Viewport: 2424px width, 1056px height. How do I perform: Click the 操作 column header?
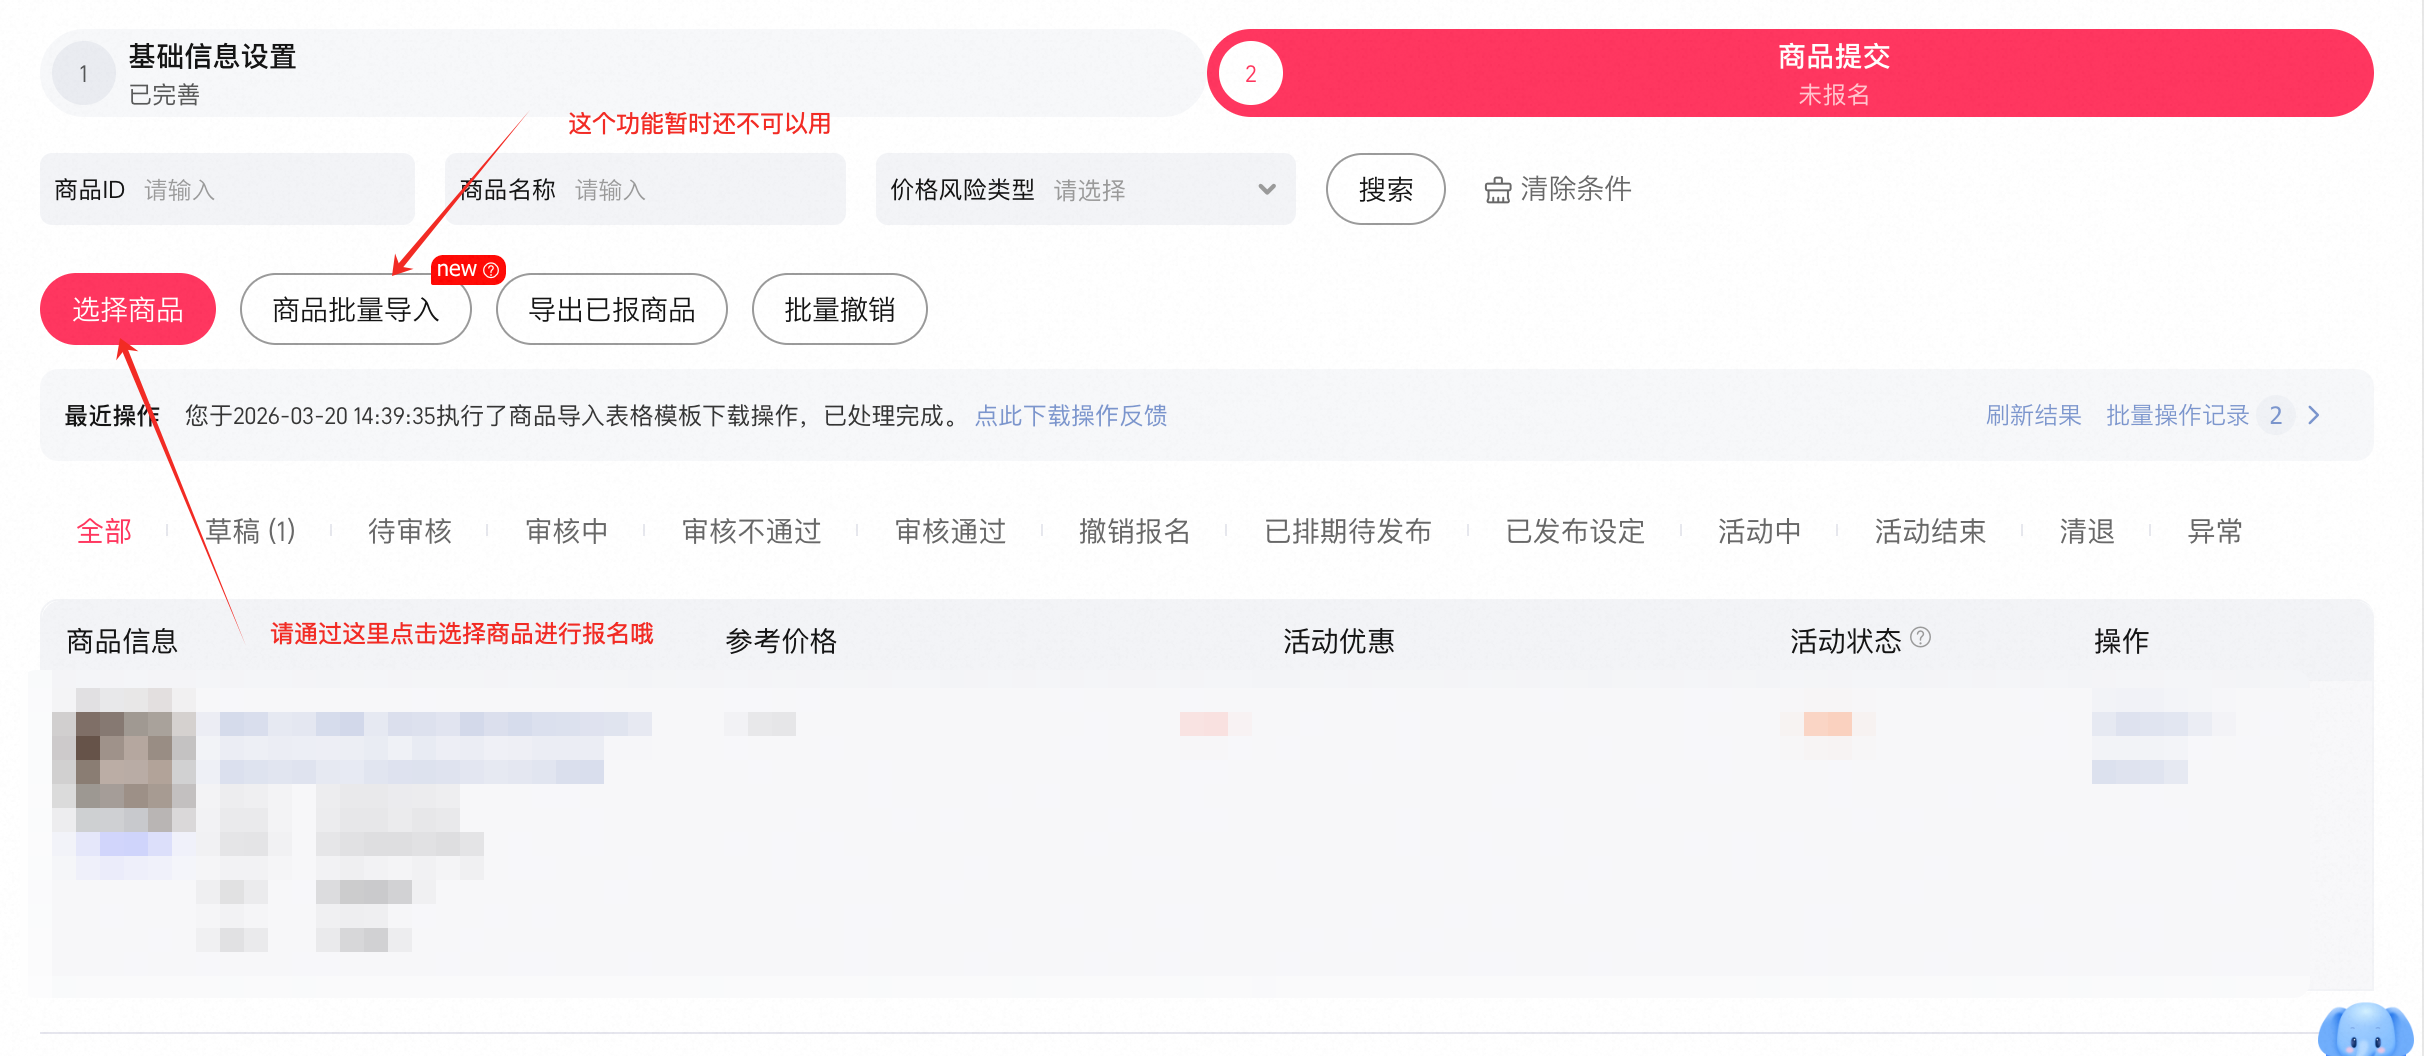(2121, 641)
